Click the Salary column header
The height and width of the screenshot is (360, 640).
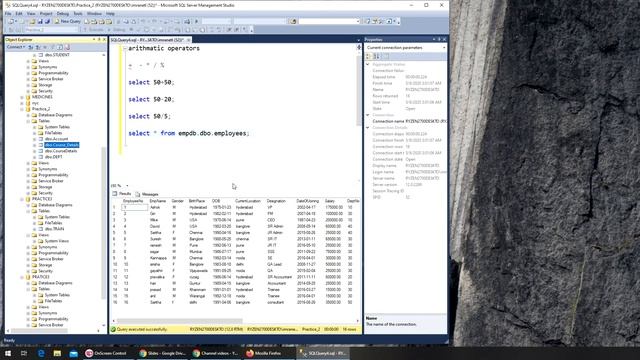click(x=330, y=201)
